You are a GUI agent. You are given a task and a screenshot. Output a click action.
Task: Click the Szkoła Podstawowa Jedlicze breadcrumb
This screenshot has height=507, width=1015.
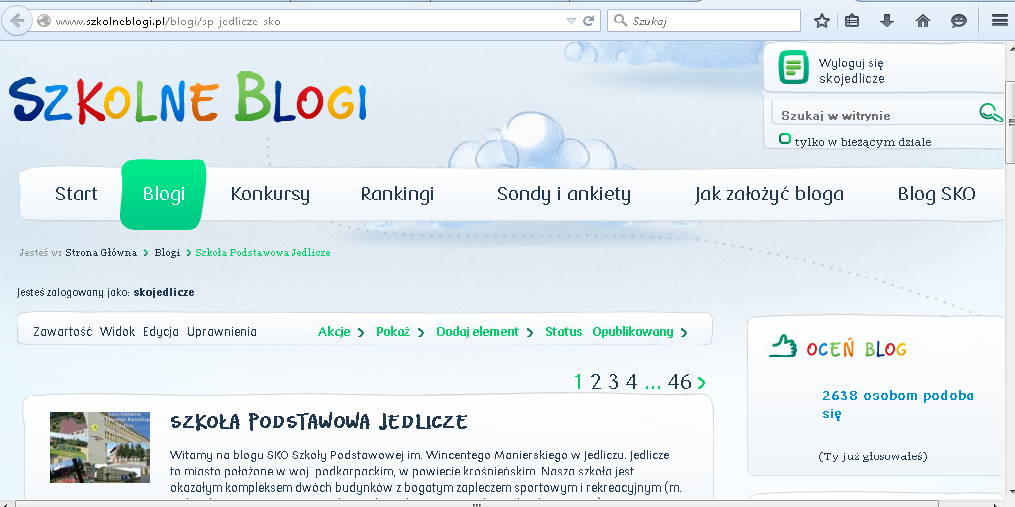(x=263, y=253)
